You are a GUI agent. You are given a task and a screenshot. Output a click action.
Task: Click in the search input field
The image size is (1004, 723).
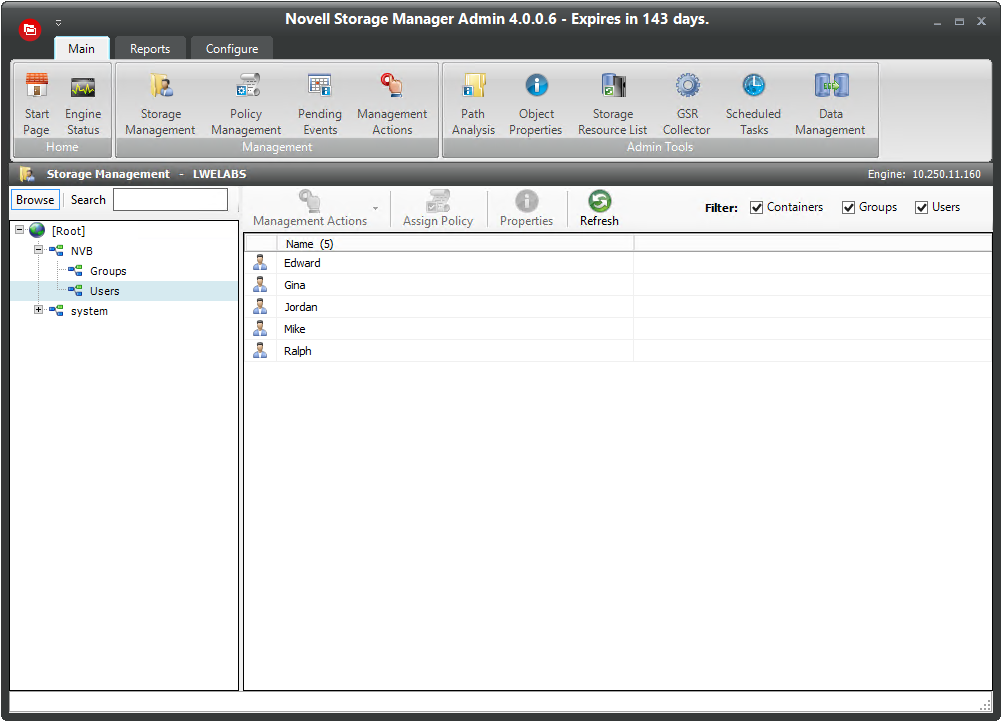coord(170,200)
